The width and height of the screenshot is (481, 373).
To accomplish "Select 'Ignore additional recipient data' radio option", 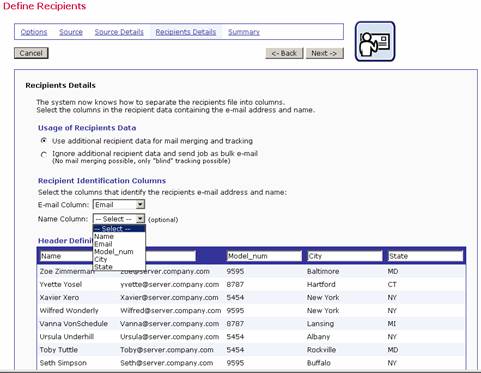I will click(x=44, y=155).
